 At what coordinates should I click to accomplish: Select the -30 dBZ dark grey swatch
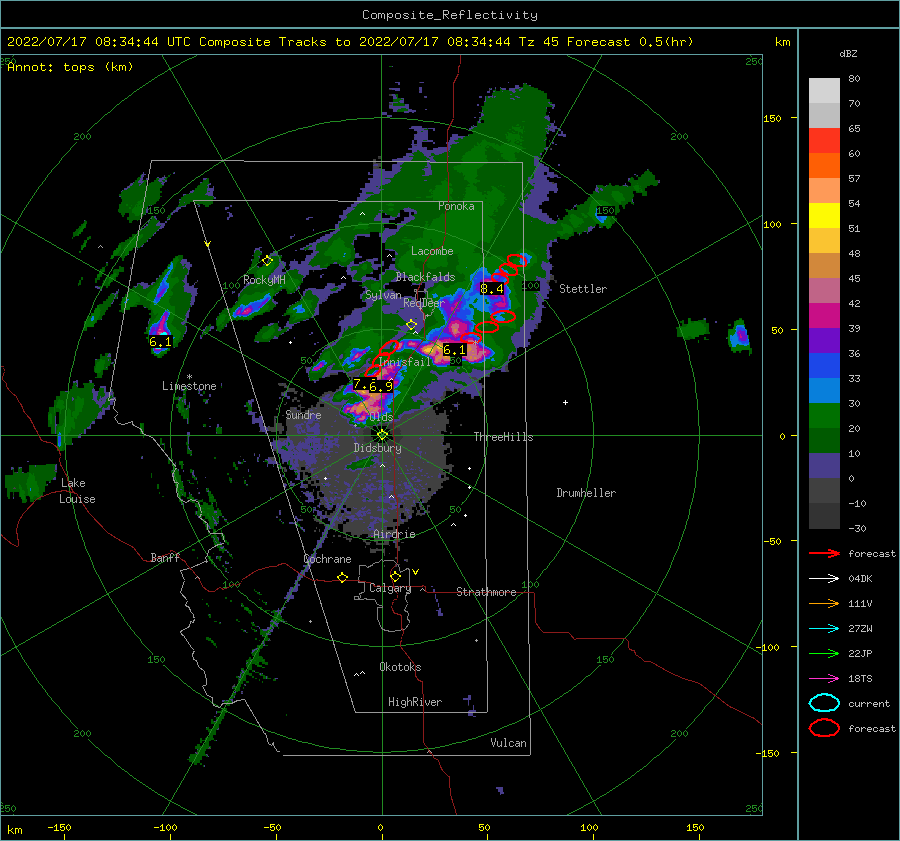click(824, 516)
